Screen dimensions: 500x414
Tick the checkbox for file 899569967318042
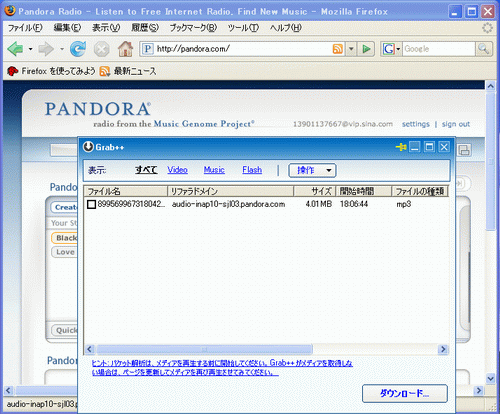point(91,204)
